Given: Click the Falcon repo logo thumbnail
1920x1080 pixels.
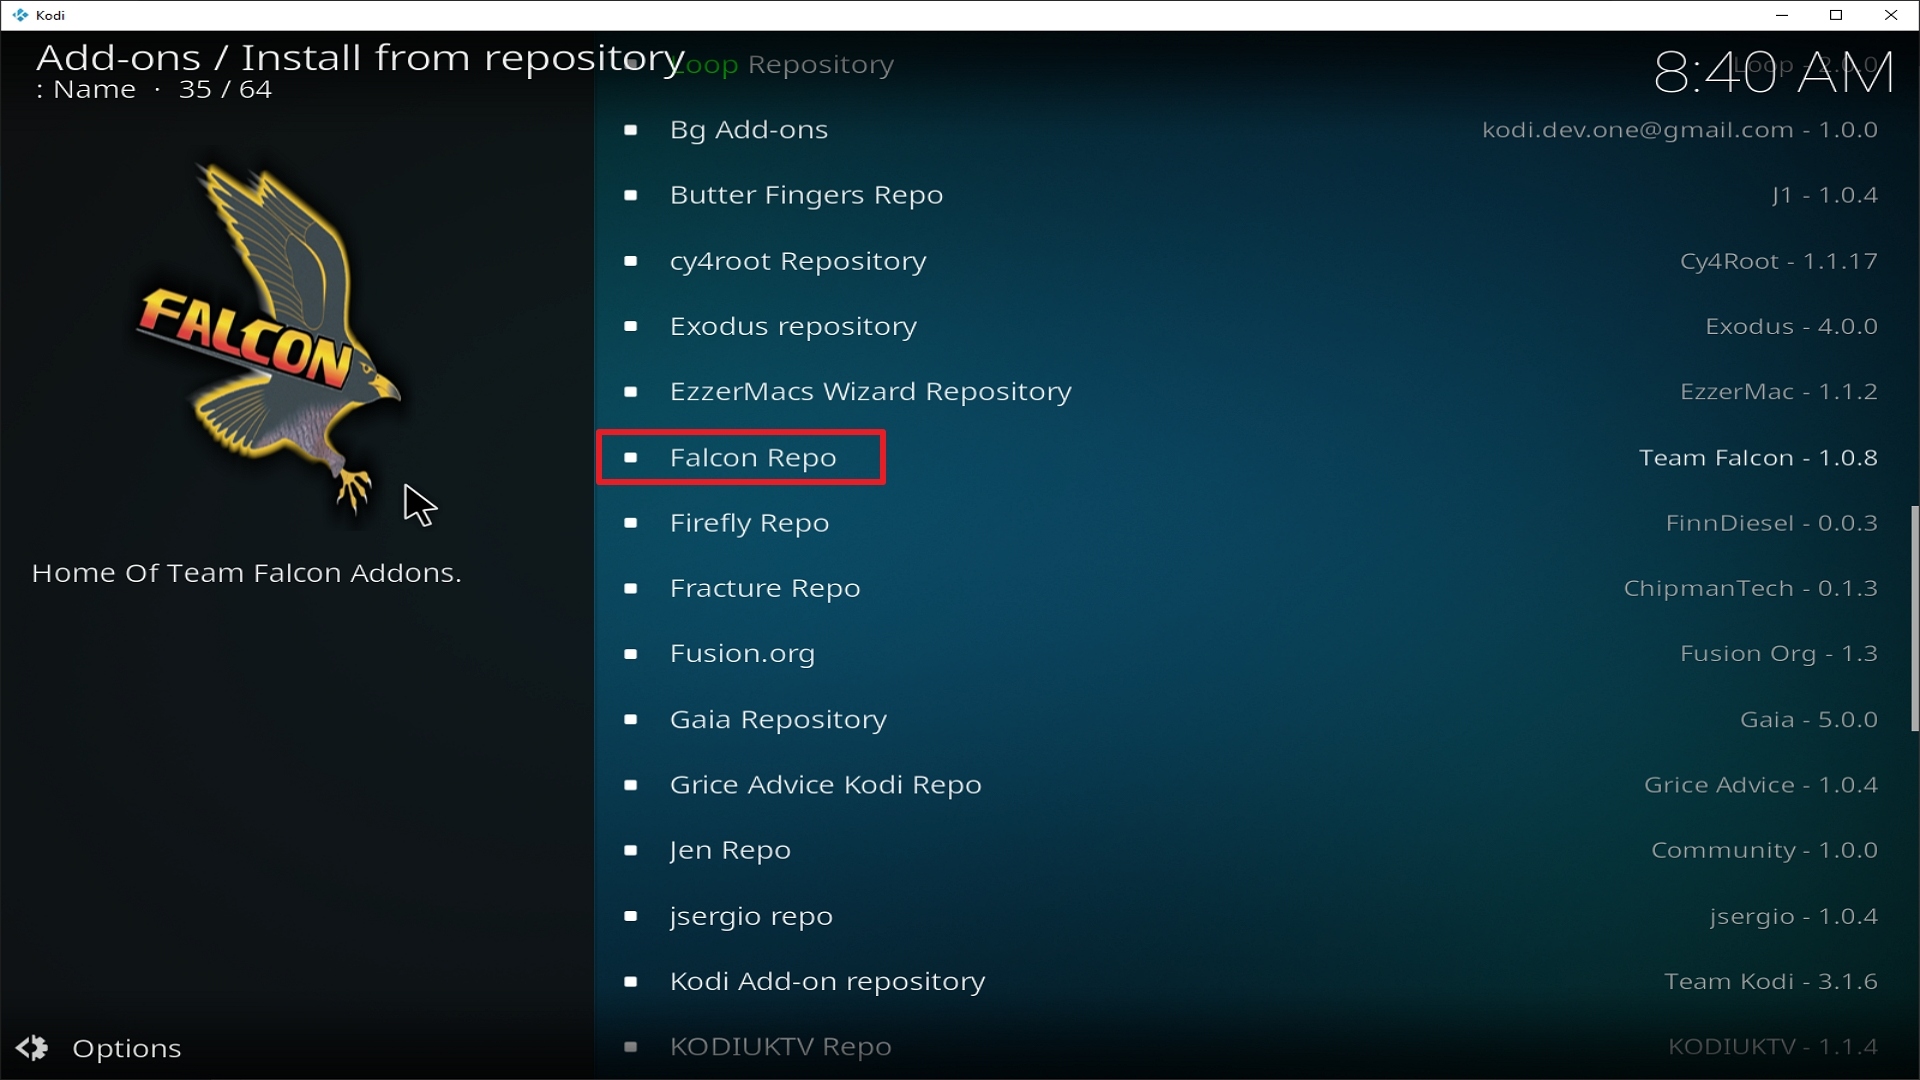Looking at the screenshot, I should pos(270,338).
